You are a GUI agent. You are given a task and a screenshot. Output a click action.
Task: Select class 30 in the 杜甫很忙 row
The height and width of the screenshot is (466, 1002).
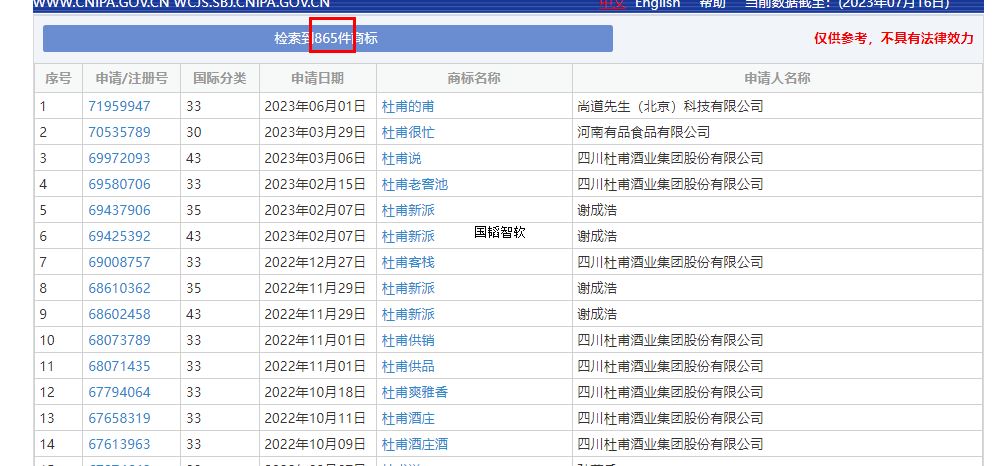(194, 132)
